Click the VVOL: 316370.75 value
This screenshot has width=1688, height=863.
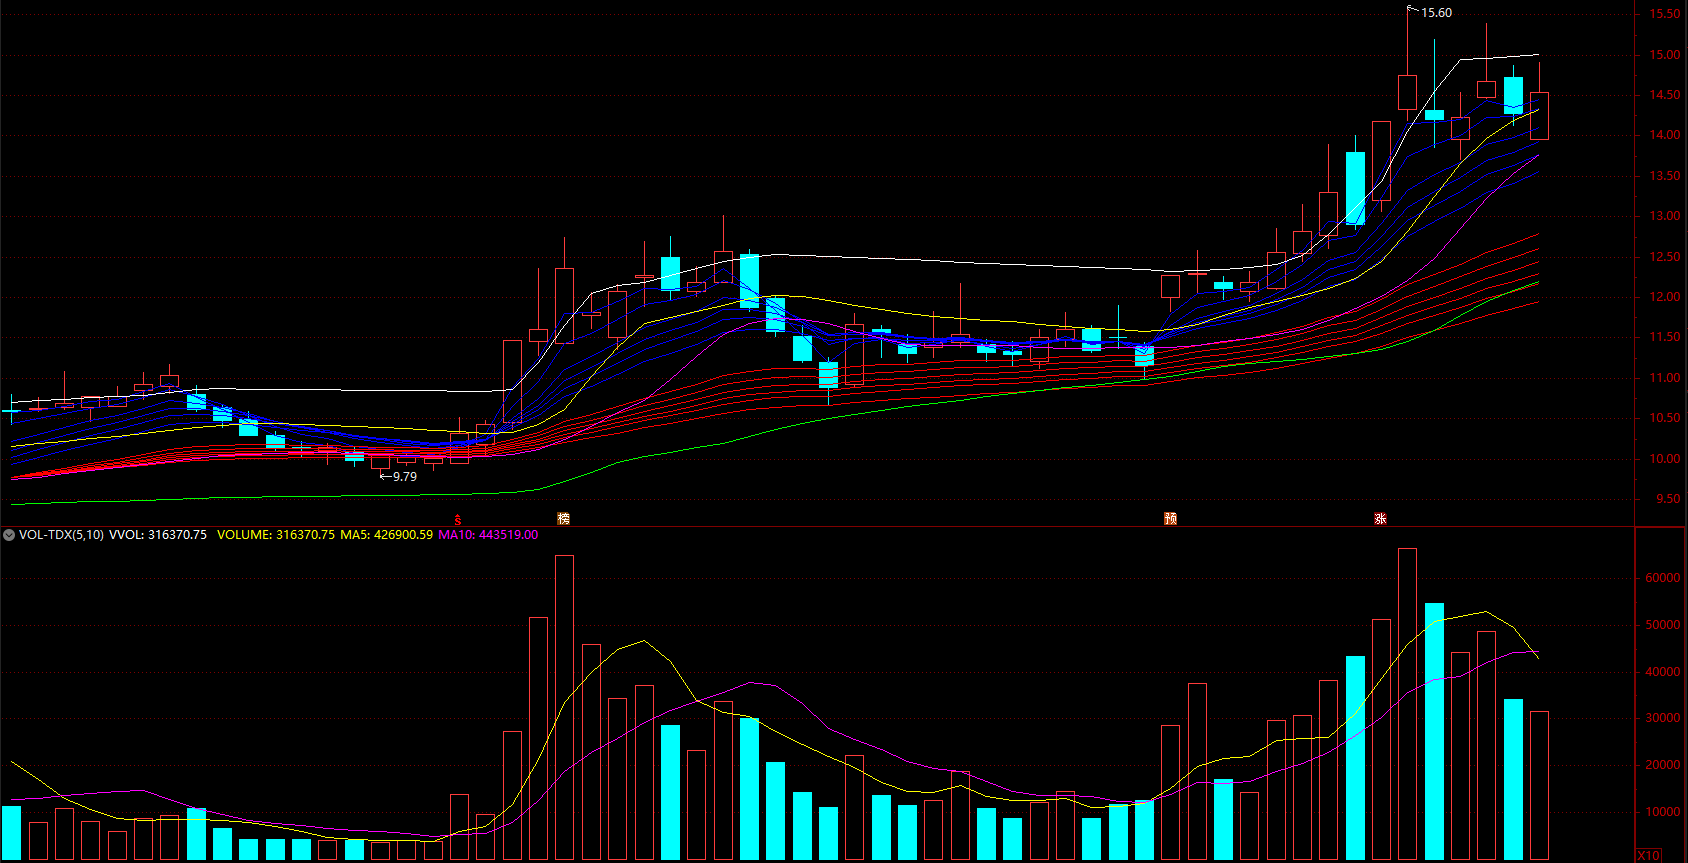[x=158, y=535]
